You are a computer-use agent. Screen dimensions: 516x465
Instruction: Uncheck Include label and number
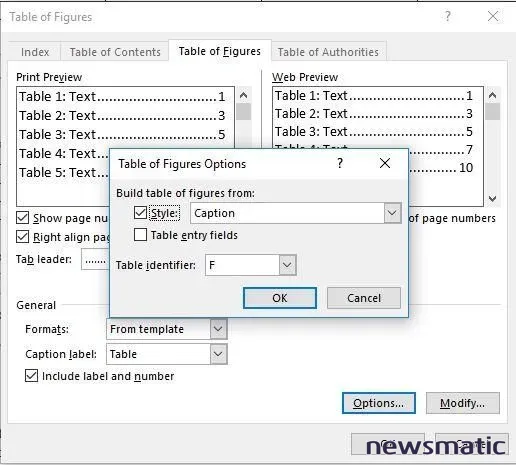(31, 376)
